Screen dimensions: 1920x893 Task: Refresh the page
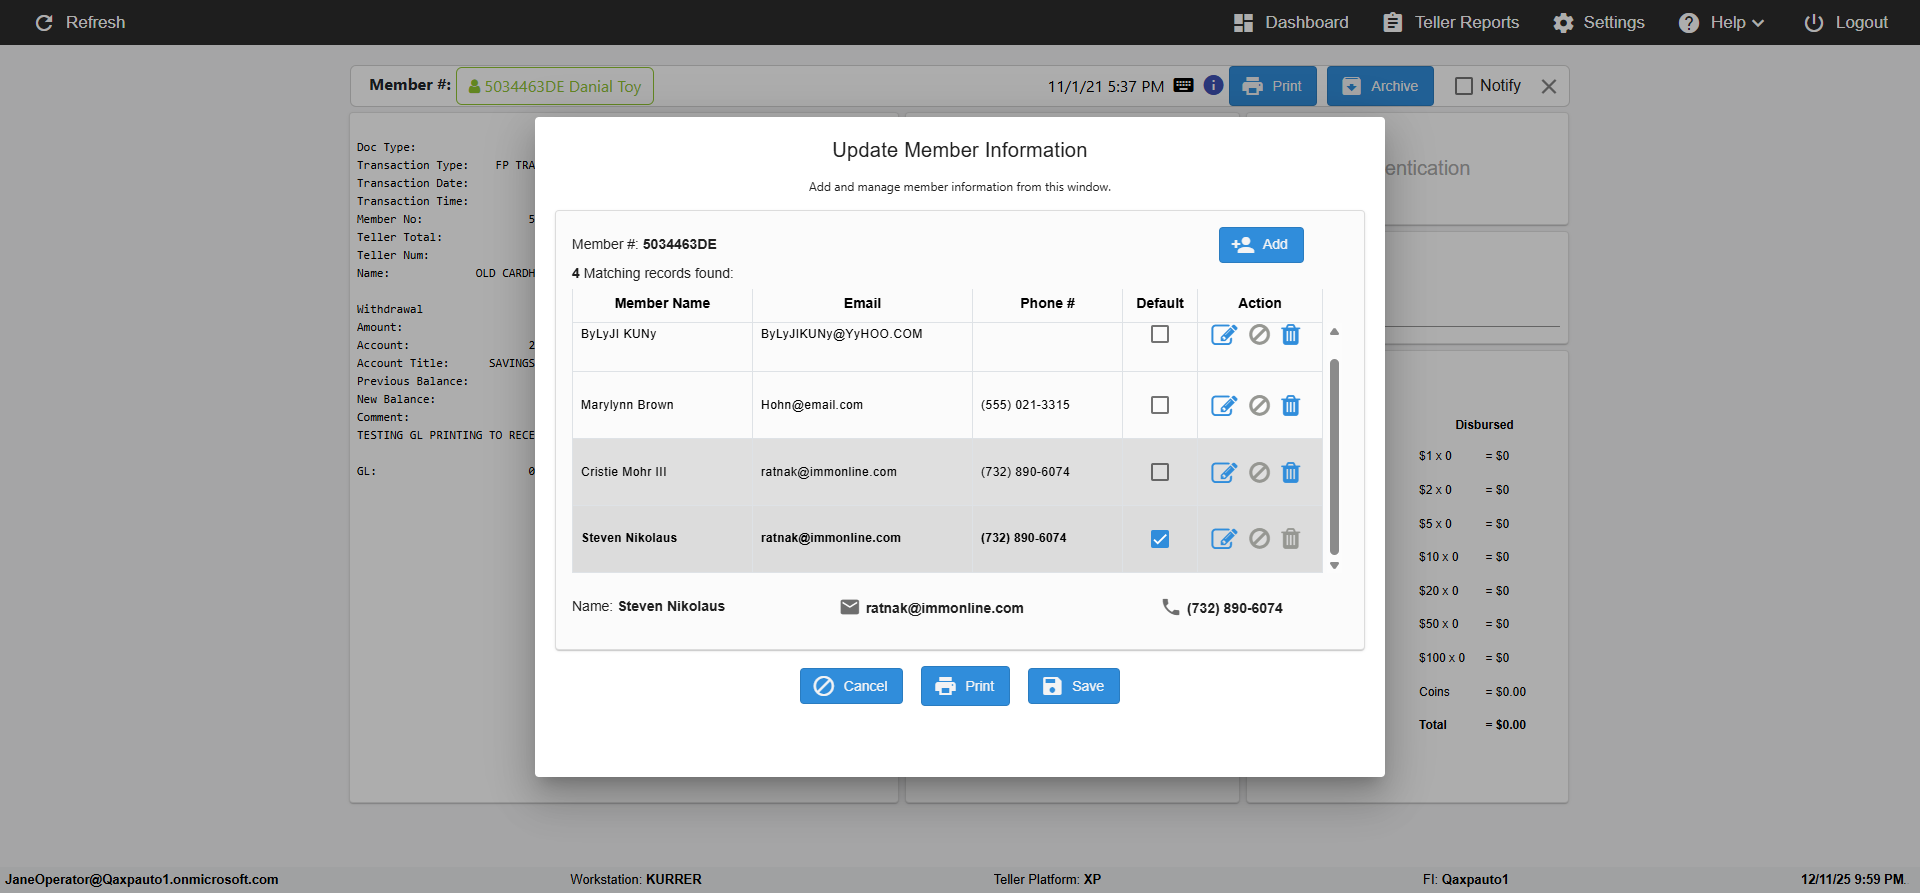point(80,22)
